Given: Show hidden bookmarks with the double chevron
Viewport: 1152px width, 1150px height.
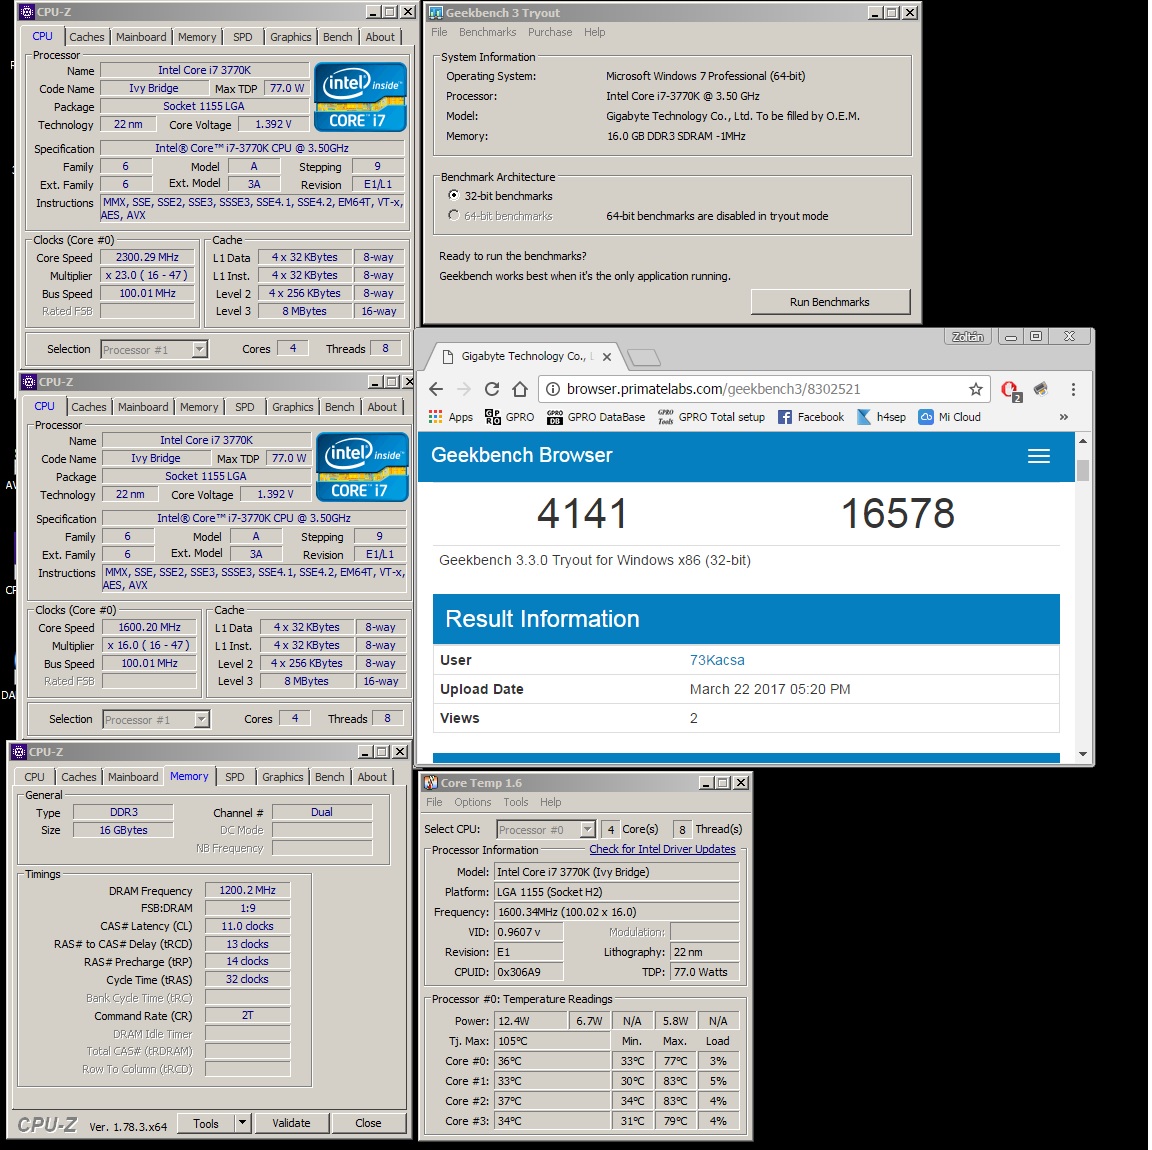Looking at the screenshot, I should click(1063, 417).
